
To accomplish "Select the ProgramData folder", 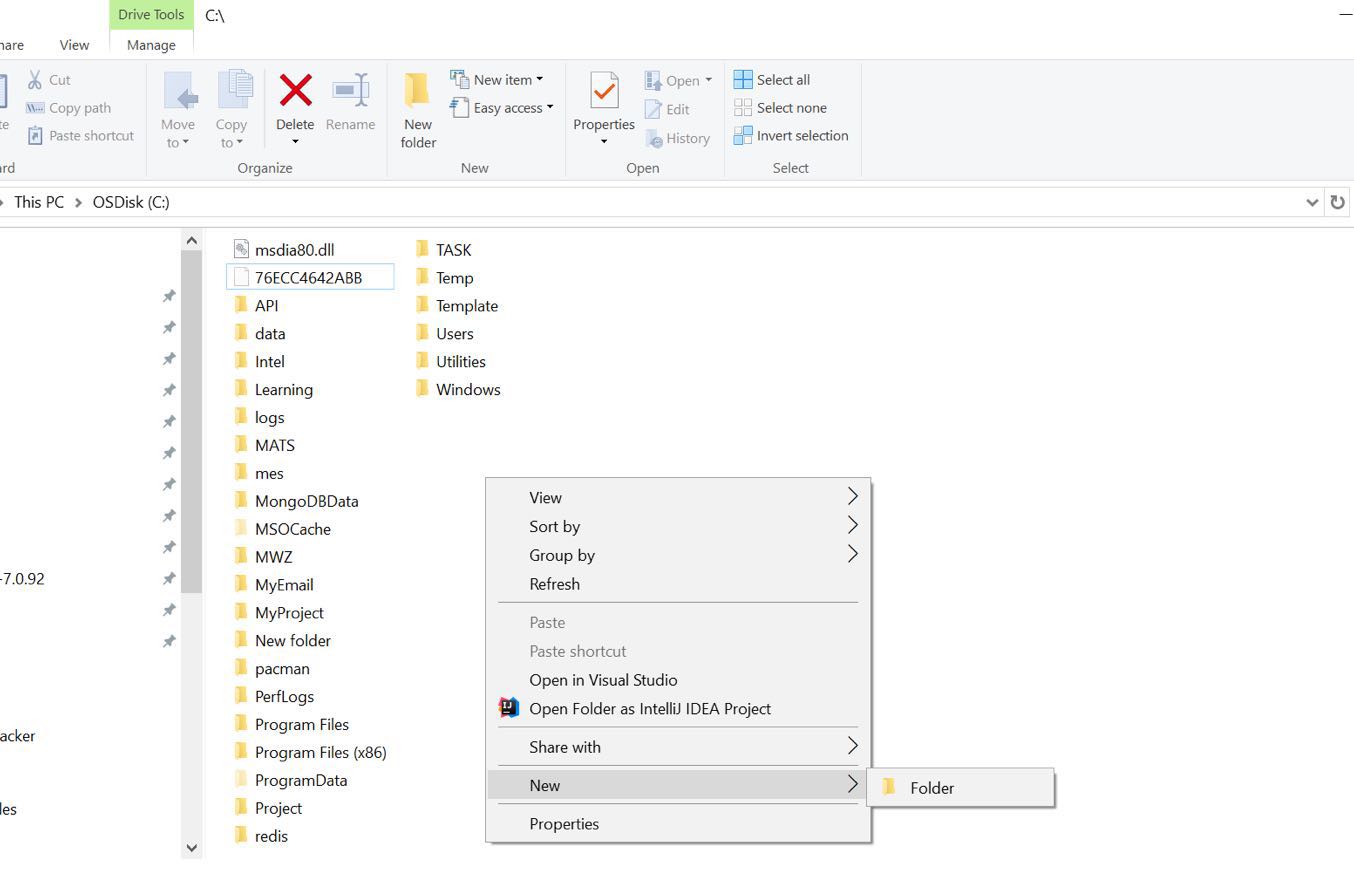I will [x=290, y=780].
